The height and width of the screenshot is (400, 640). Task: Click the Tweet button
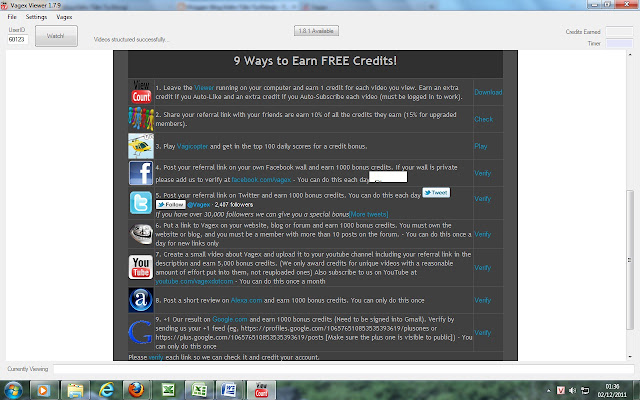[x=436, y=192]
